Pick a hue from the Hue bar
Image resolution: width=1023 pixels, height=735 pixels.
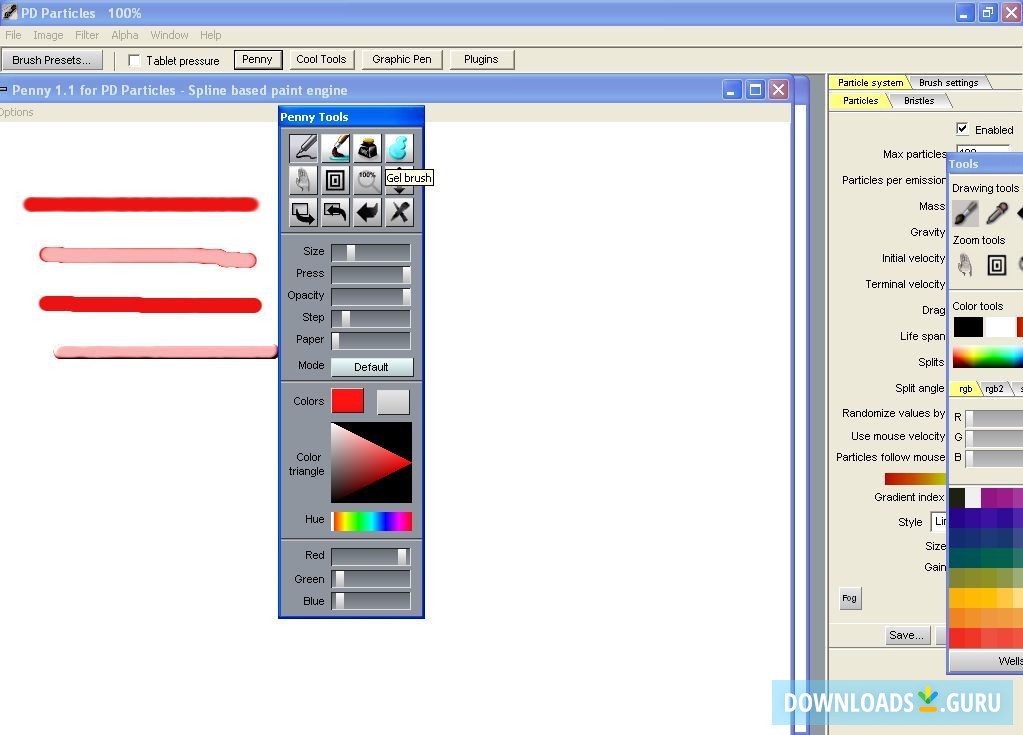coord(372,521)
